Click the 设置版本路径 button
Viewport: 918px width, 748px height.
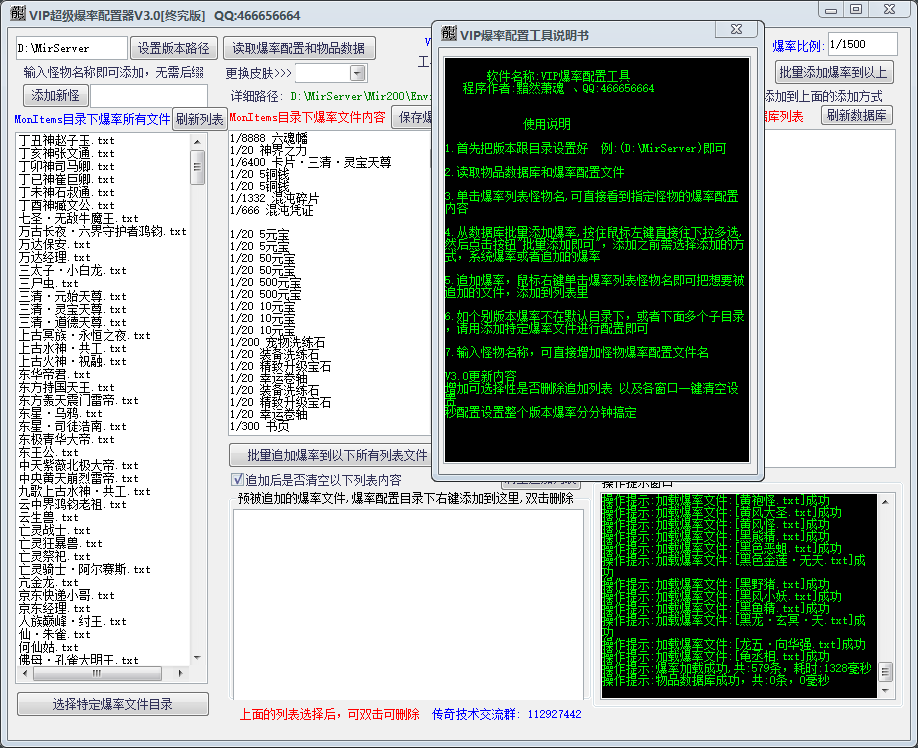click(174, 48)
